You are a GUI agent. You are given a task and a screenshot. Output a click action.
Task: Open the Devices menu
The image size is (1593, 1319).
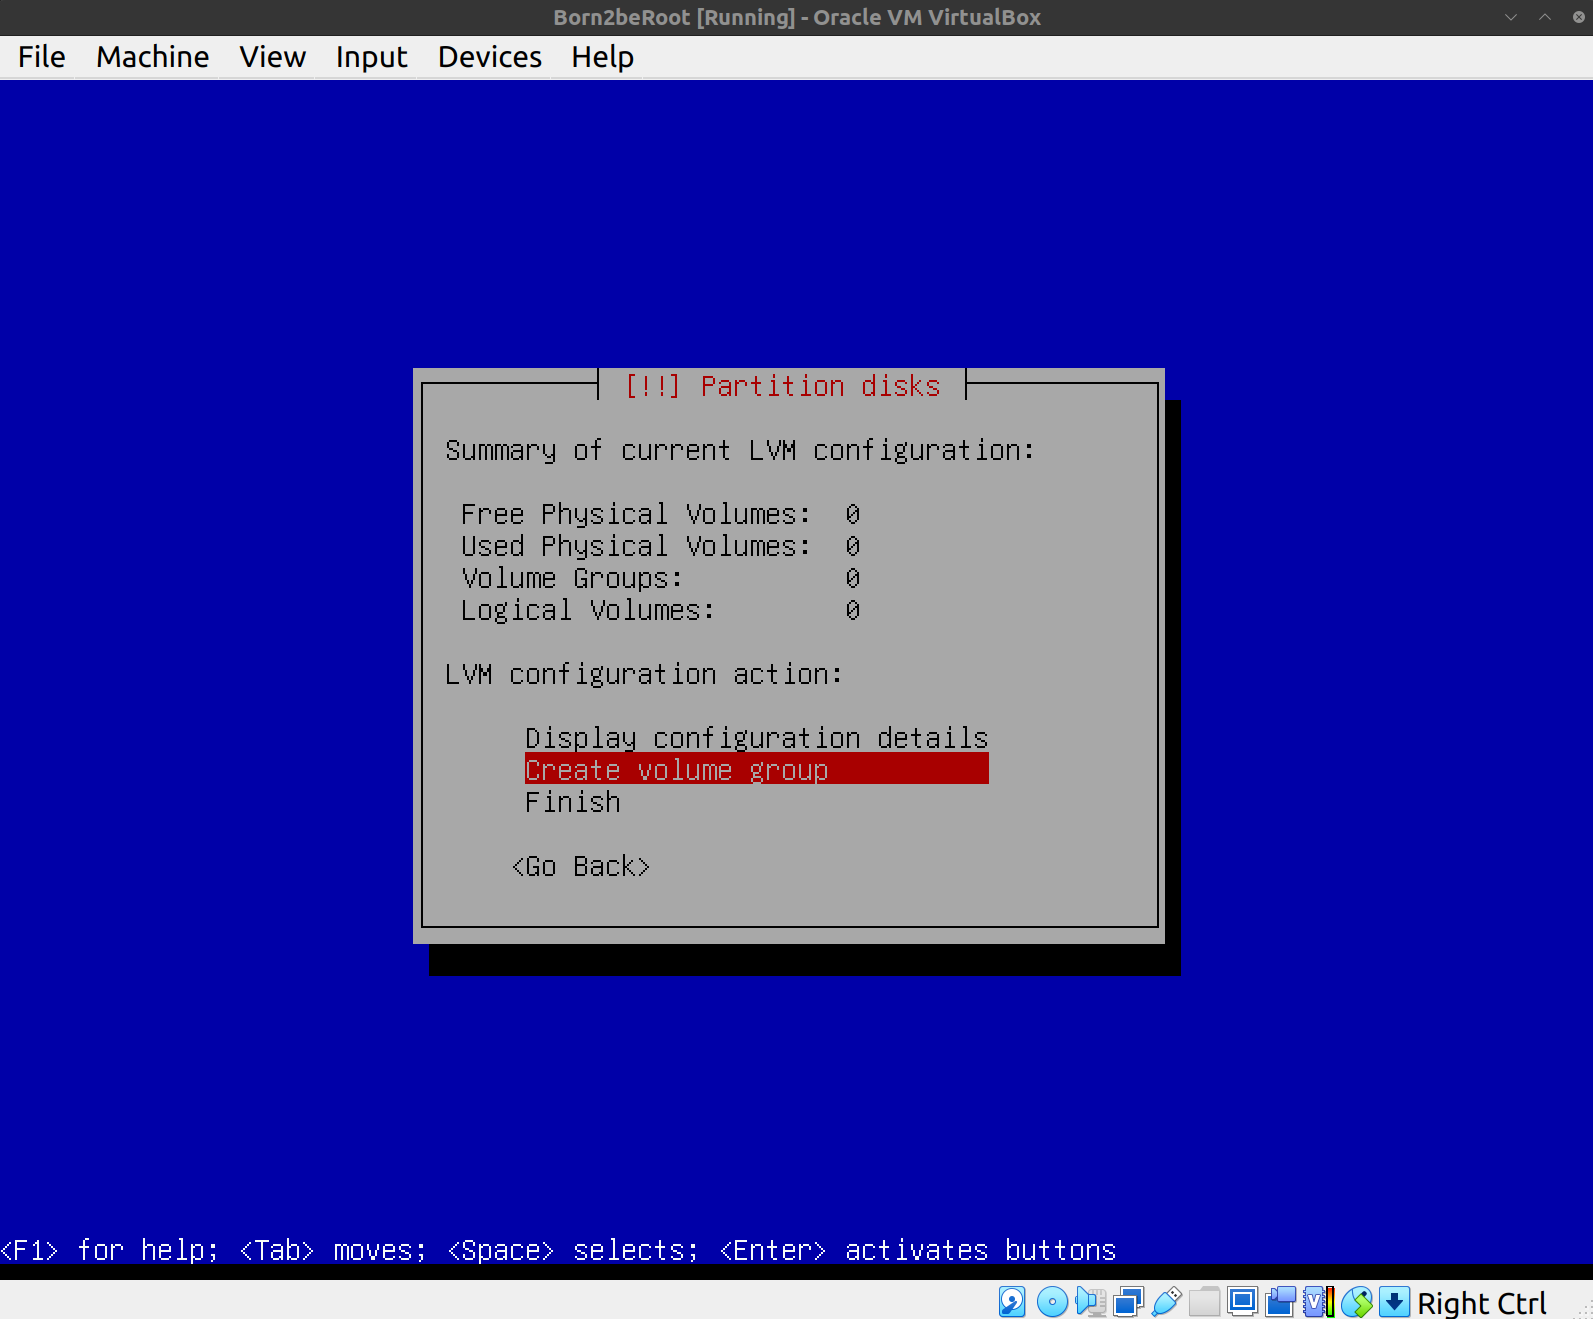(x=490, y=57)
